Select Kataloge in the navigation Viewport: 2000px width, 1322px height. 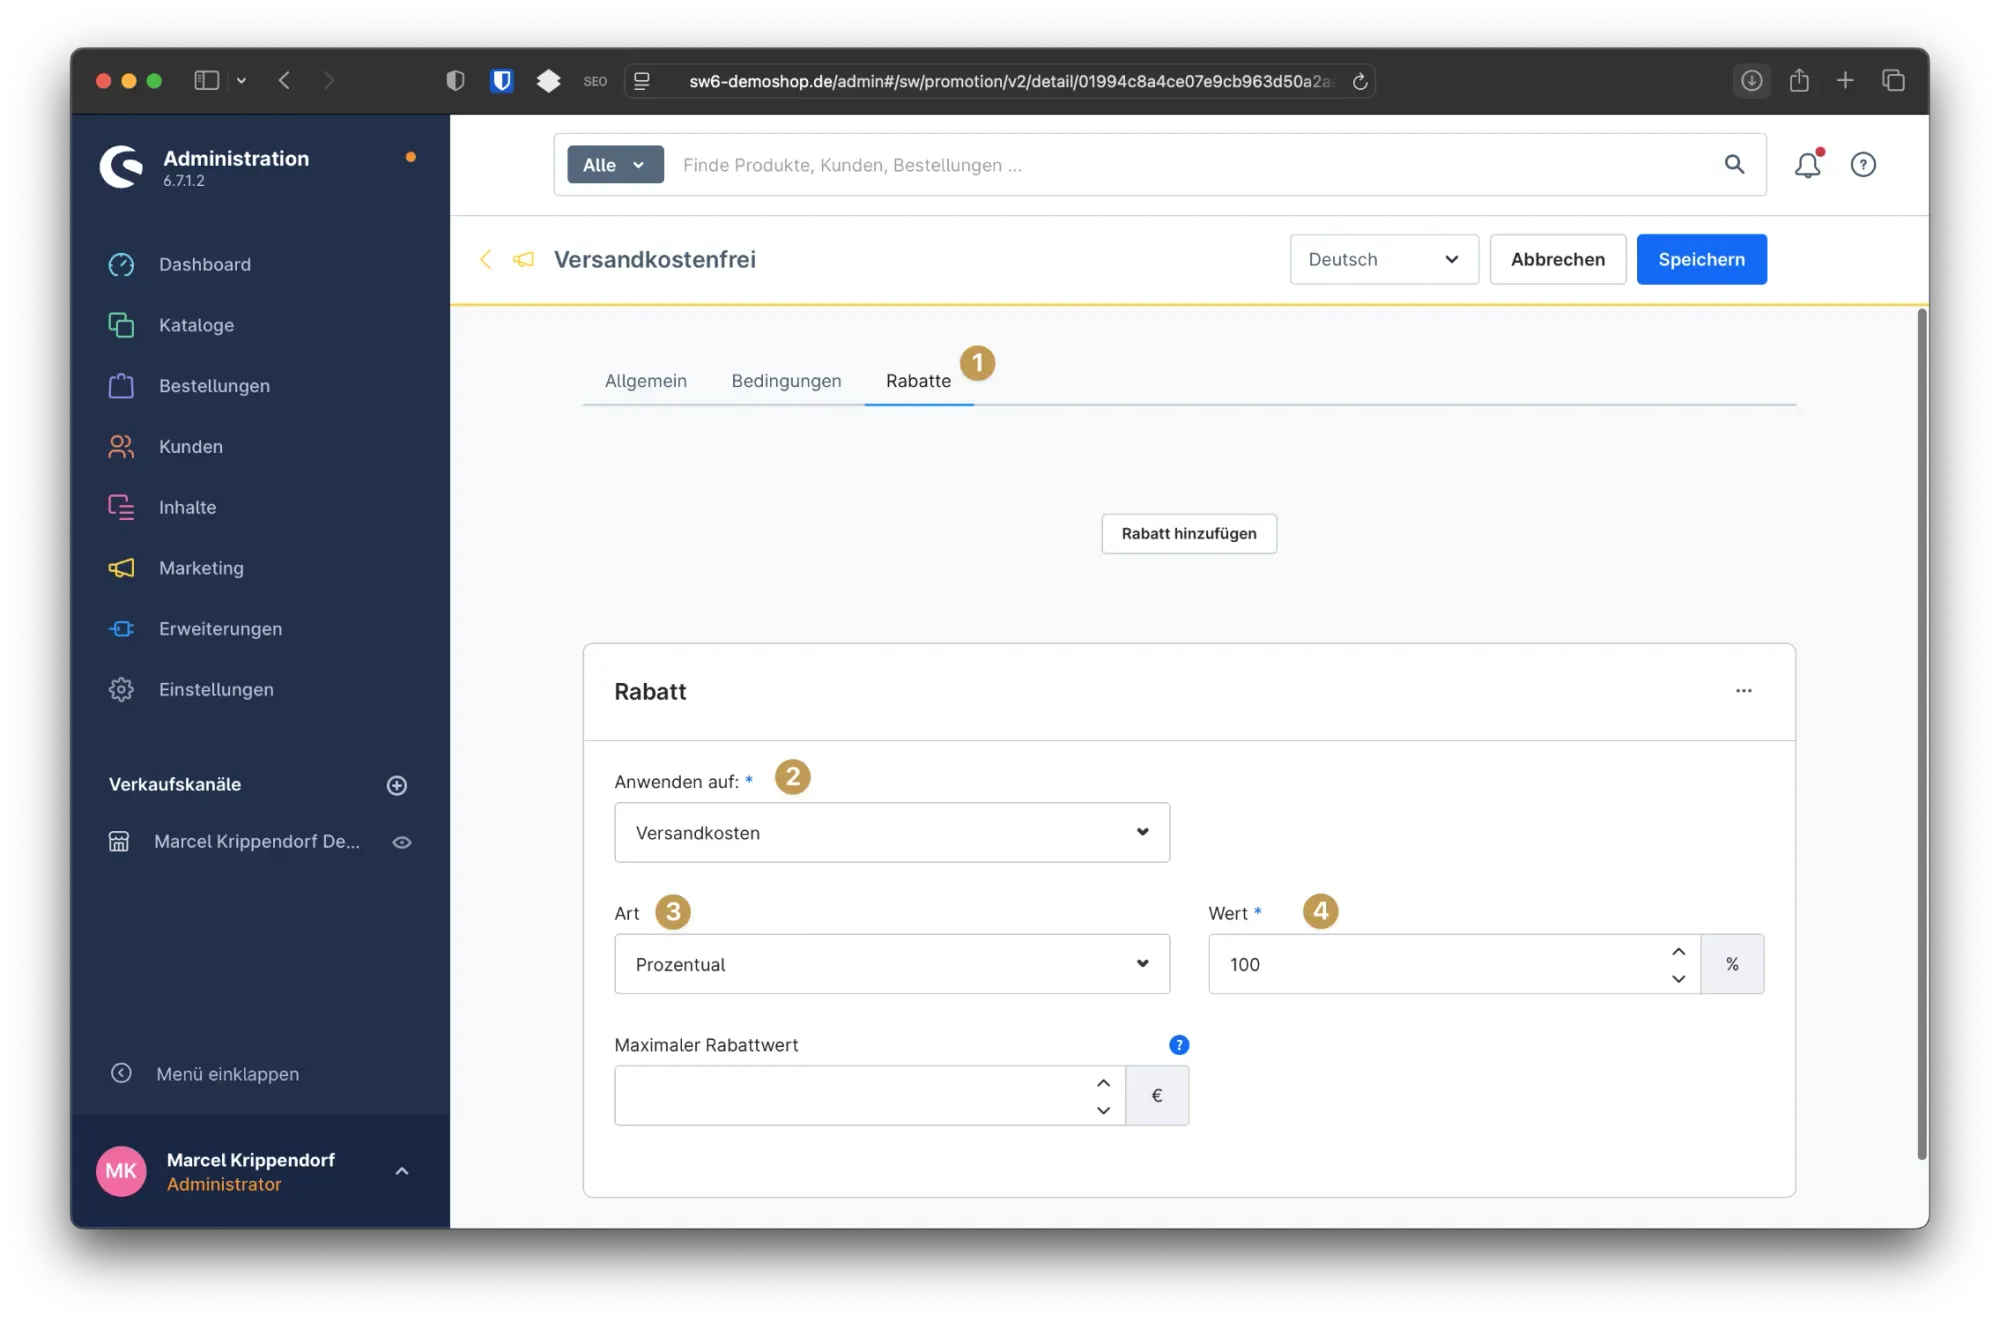[x=196, y=324]
